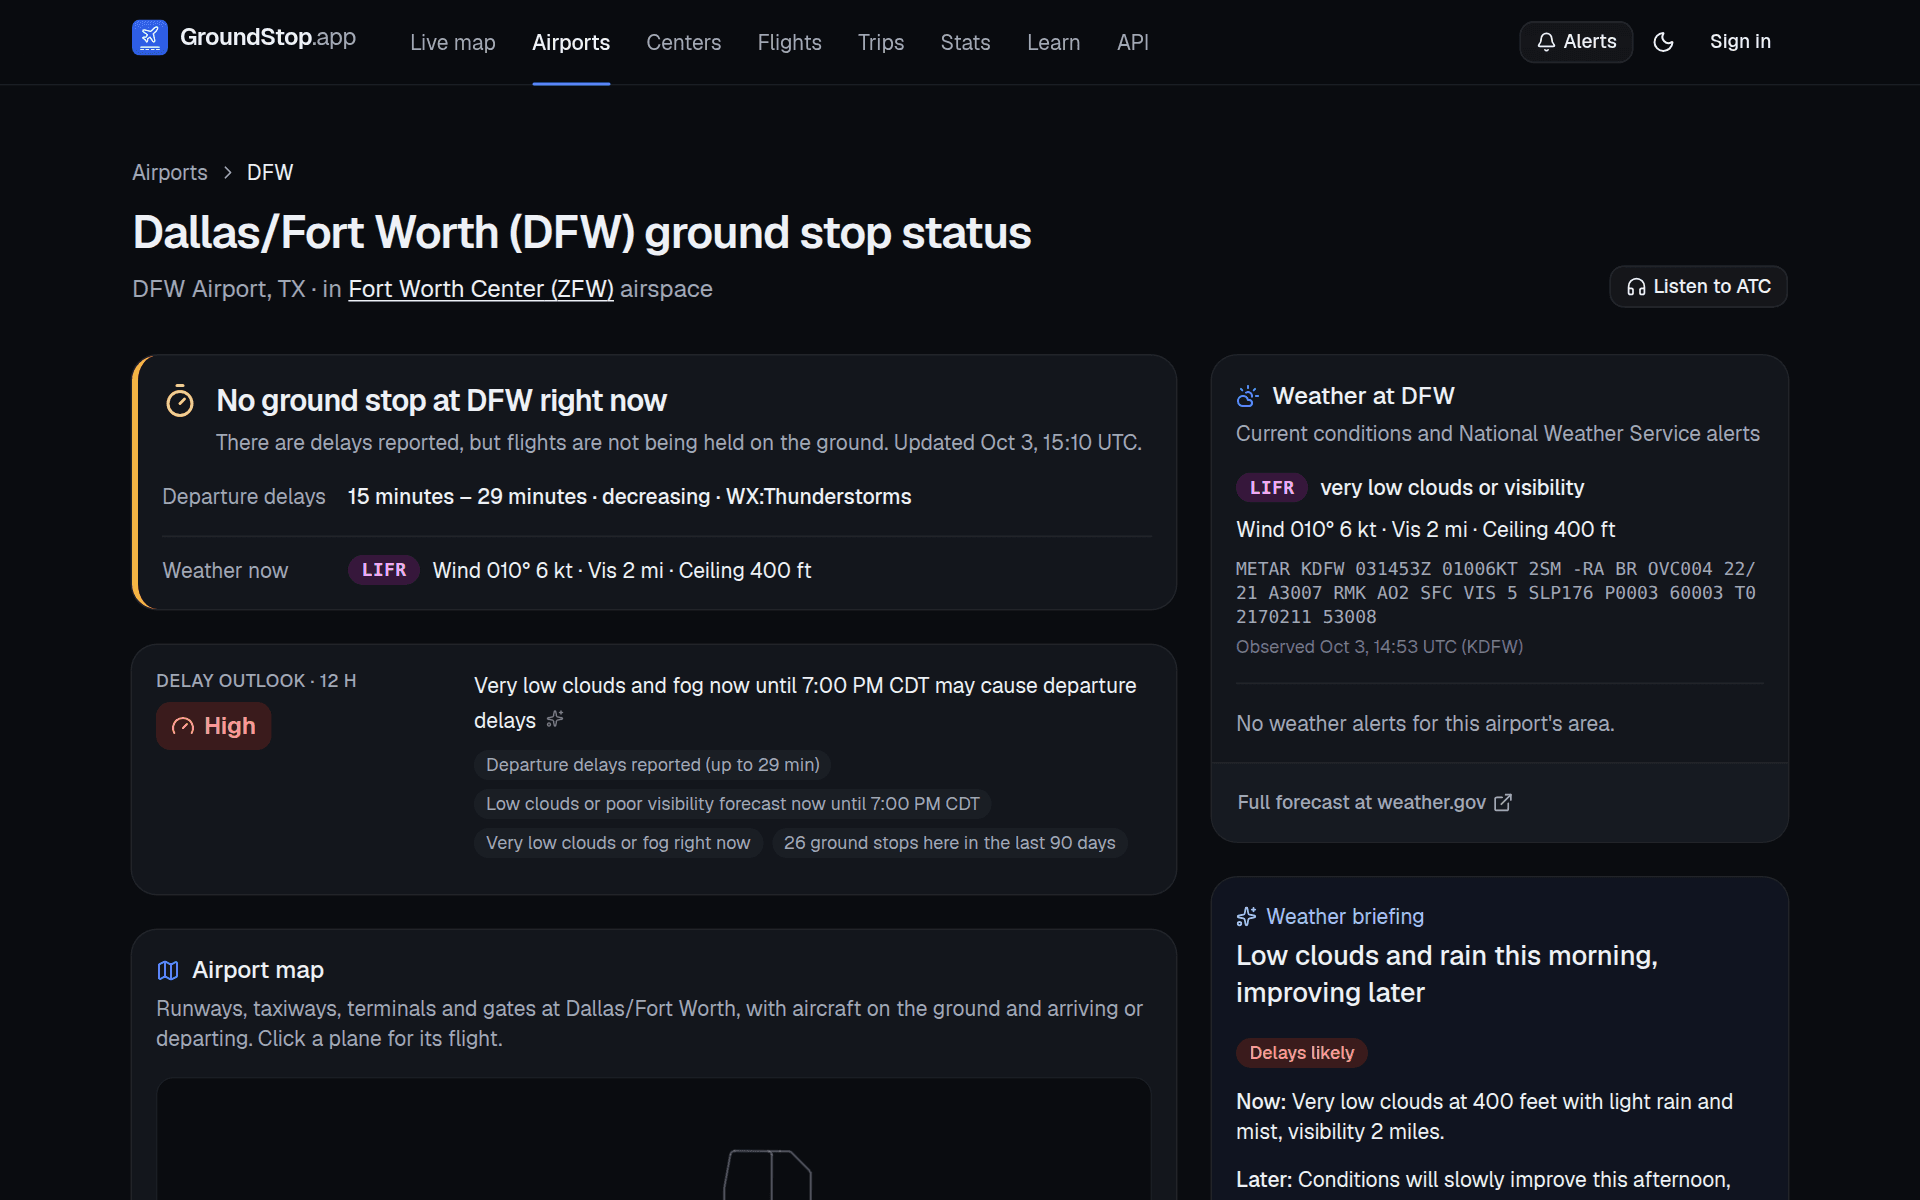The height and width of the screenshot is (1200, 1920).
Task: Go to the Centers nav item
Action: [x=684, y=43]
